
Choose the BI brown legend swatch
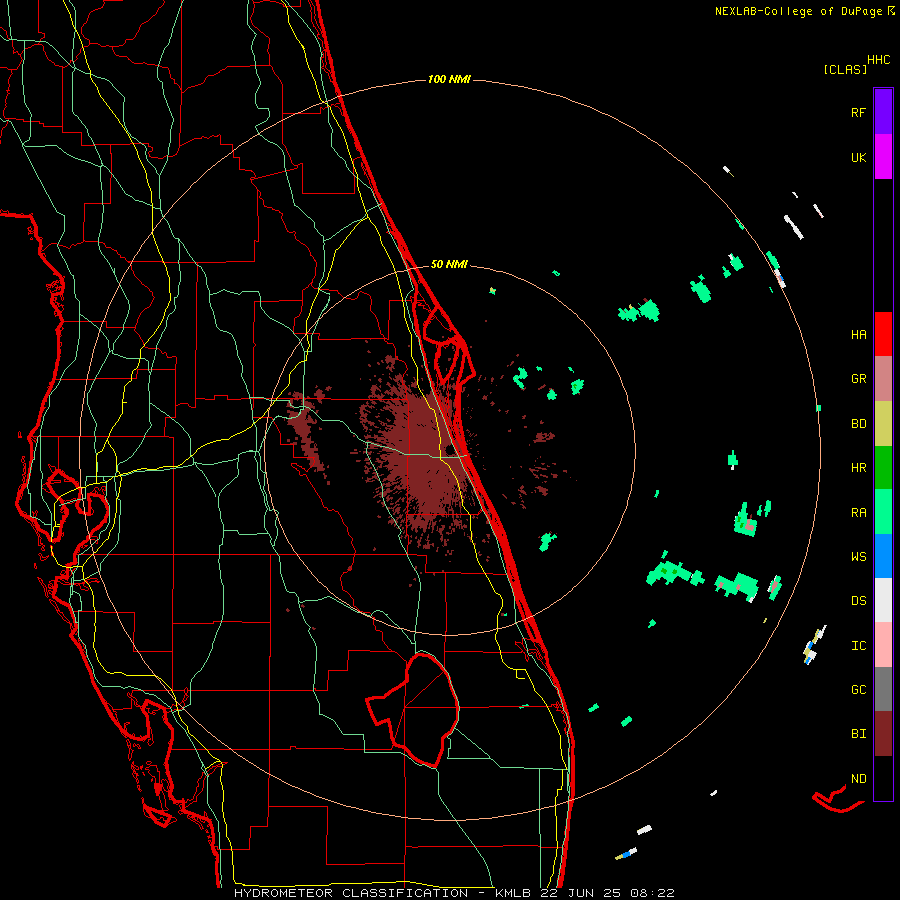click(x=883, y=734)
